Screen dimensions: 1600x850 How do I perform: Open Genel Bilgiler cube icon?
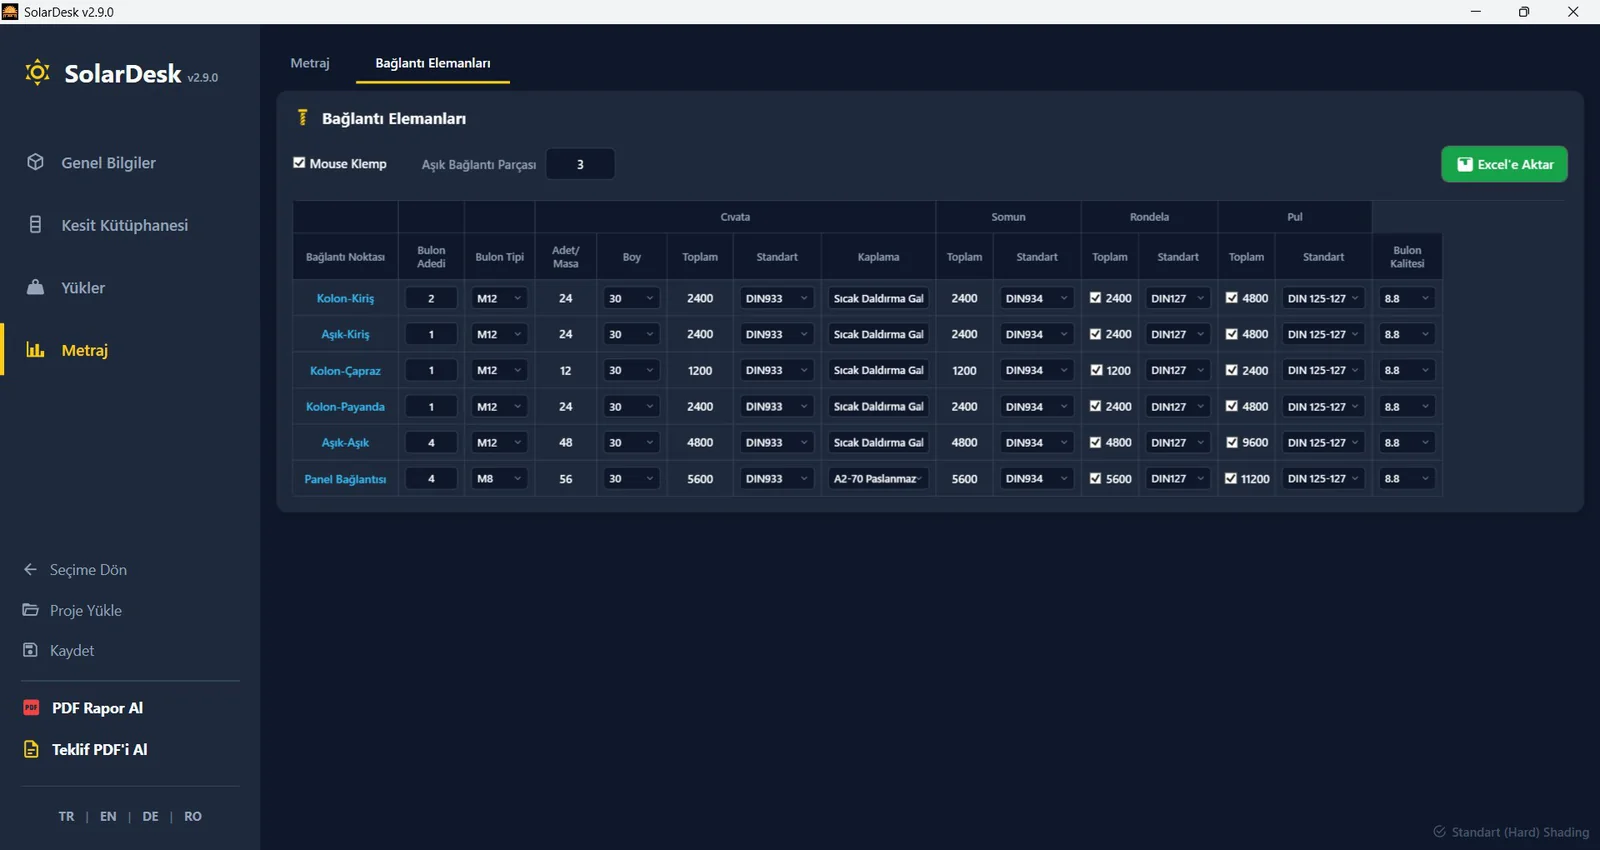click(x=35, y=162)
